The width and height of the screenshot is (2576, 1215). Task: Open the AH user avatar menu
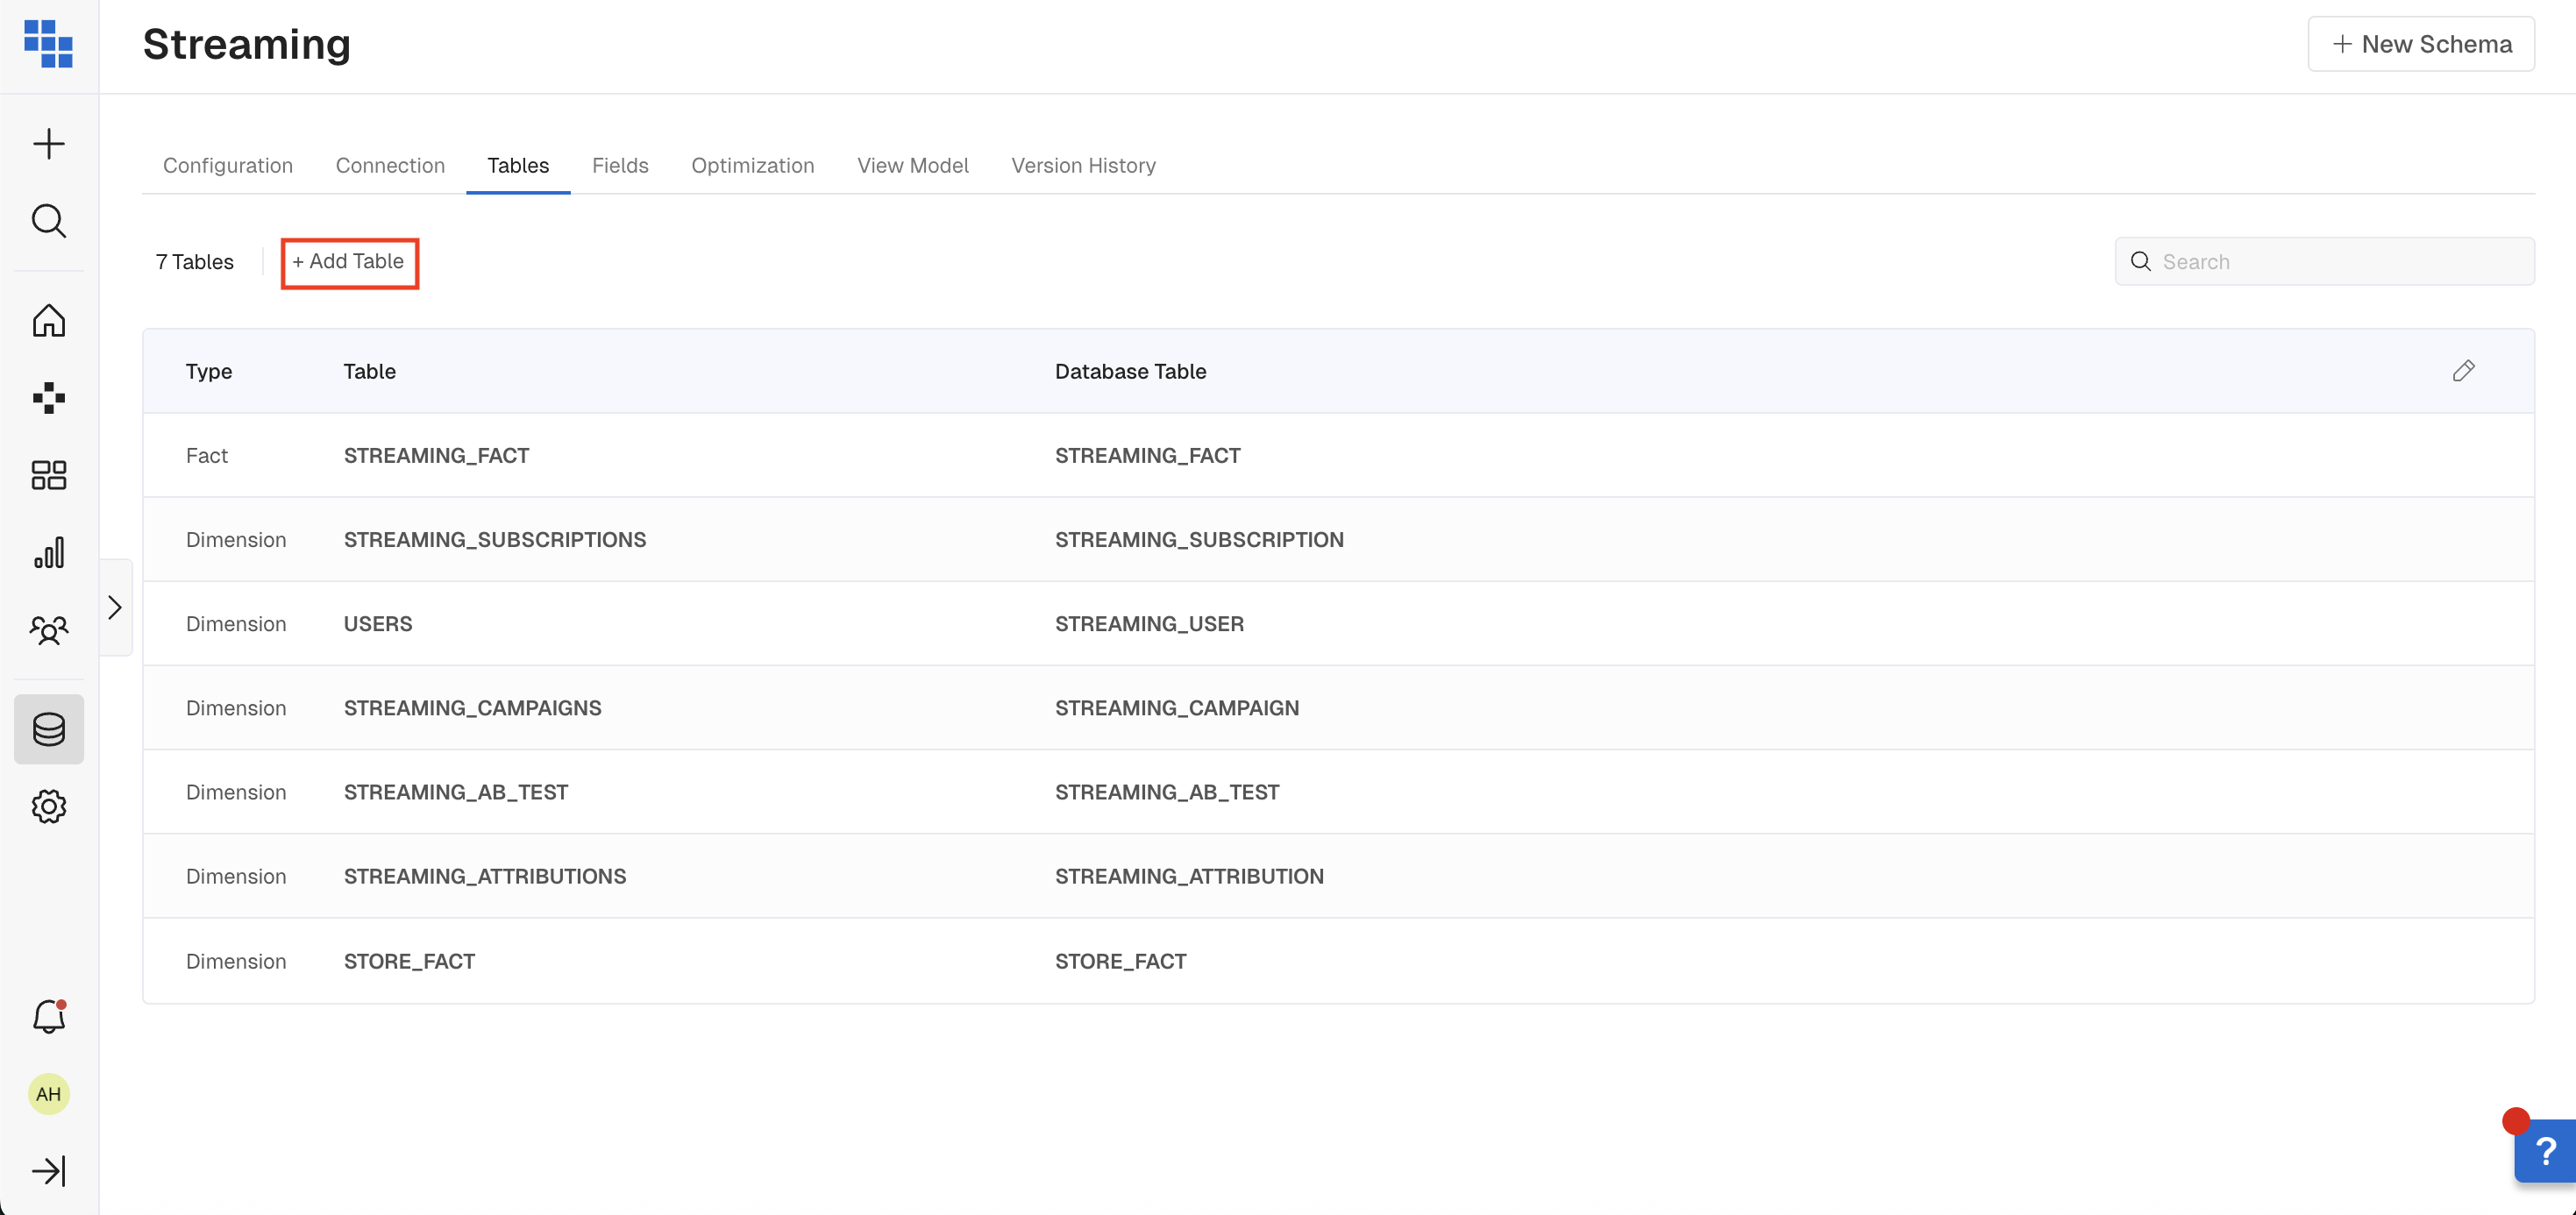point(48,1094)
